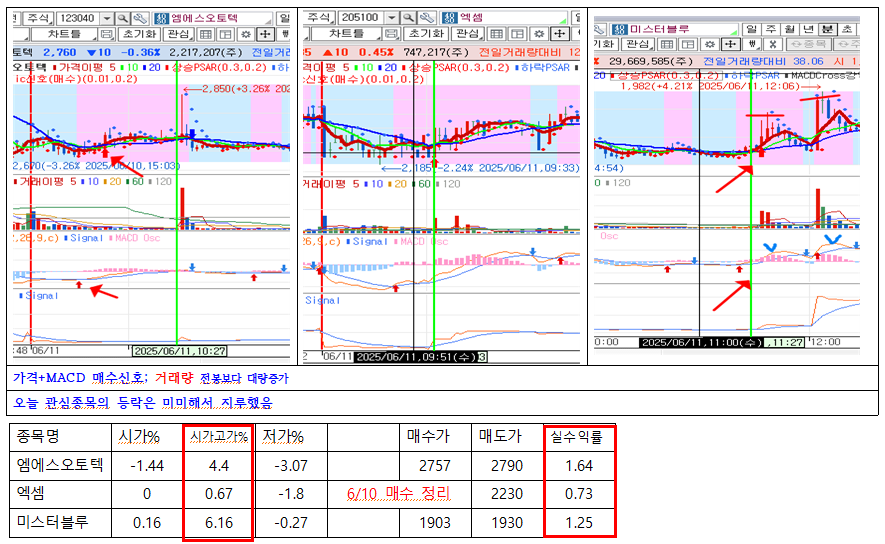Click 2025/06/11,10:27 time marker in 엠에스오토텍 chart
This screenshot has height=544, width=885.
point(179,351)
